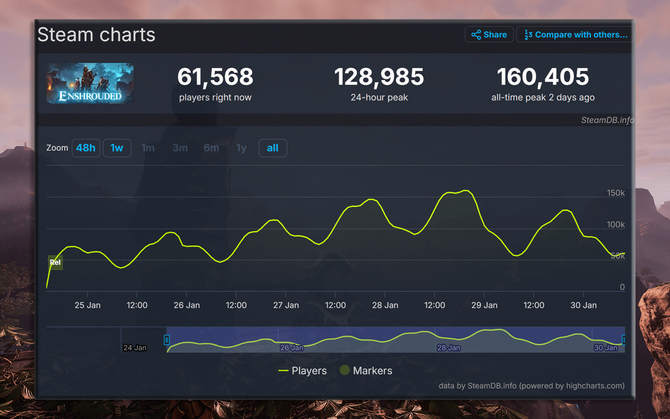Grab the right navigator range handle

(x=623, y=340)
